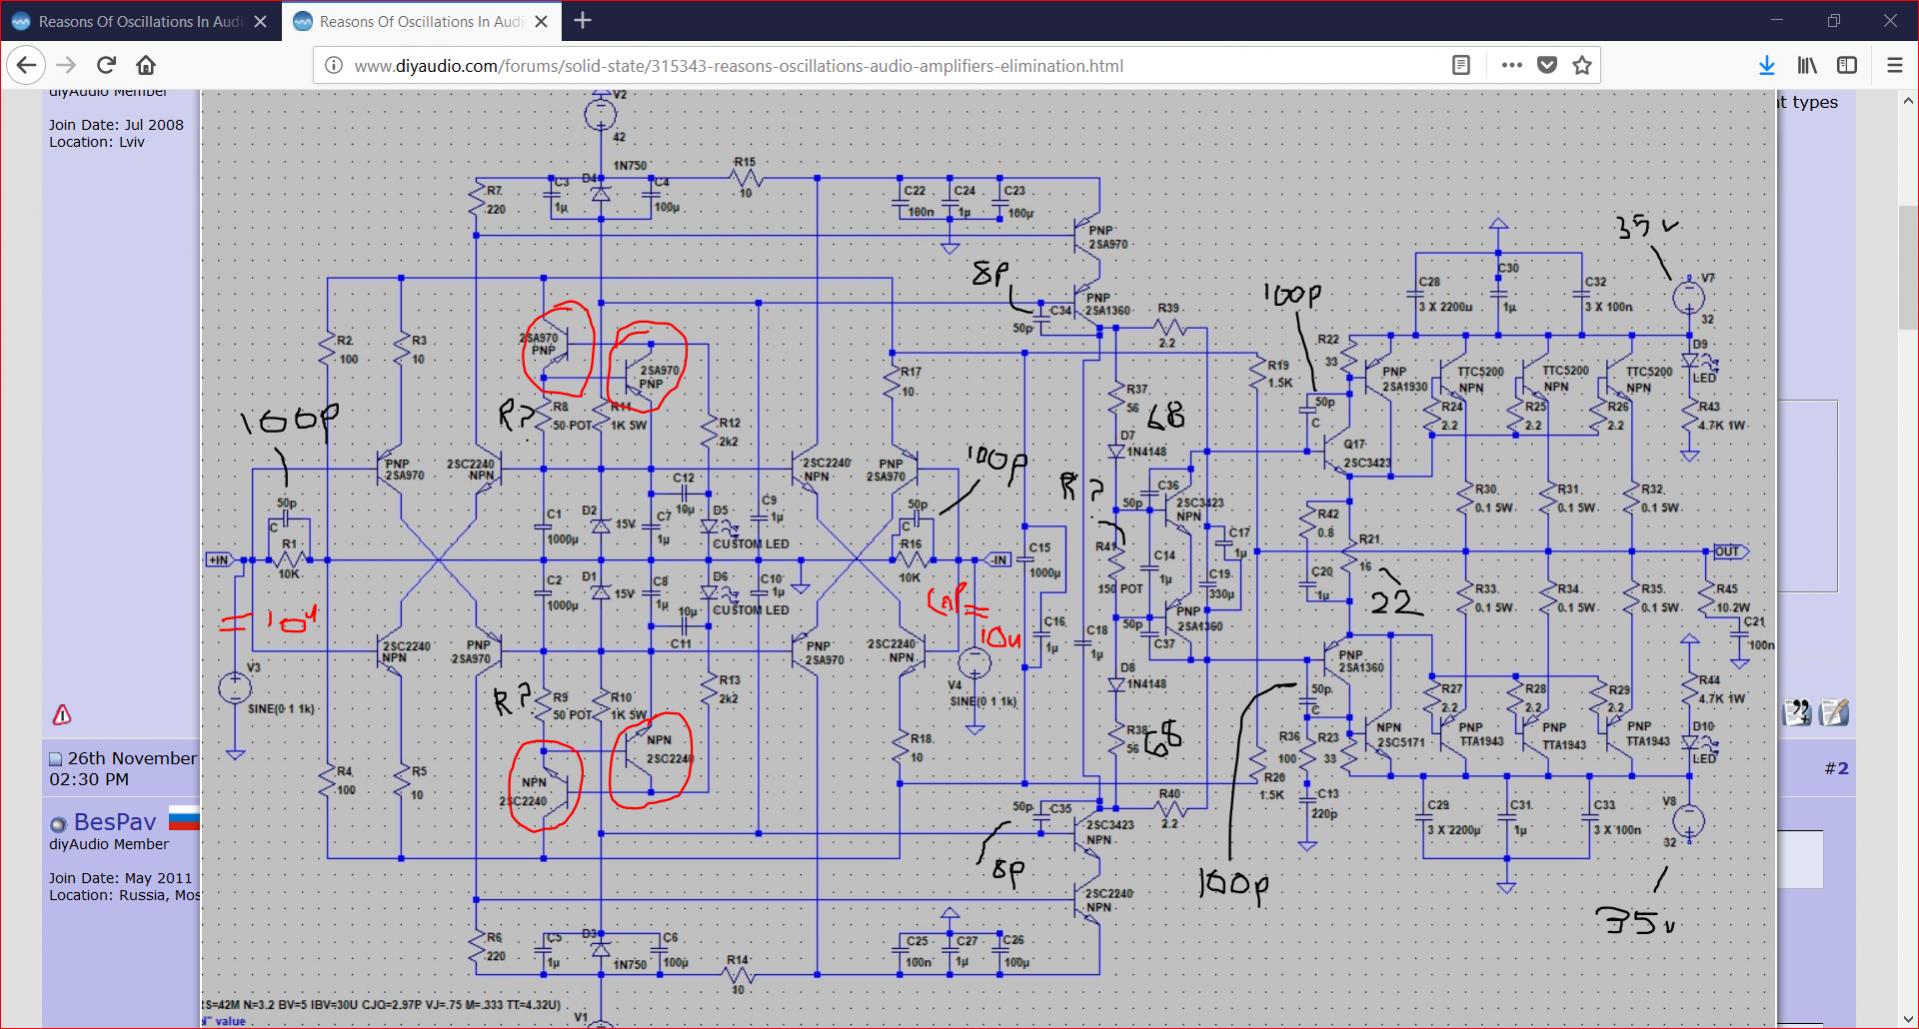Open the downloads panel
The width and height of the screenshot is (1919, 1029).
(1767, 65)
